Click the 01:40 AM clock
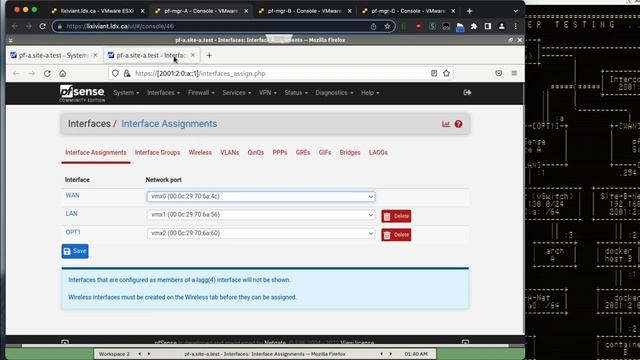 pyautogui.click(x=416, y=354)
